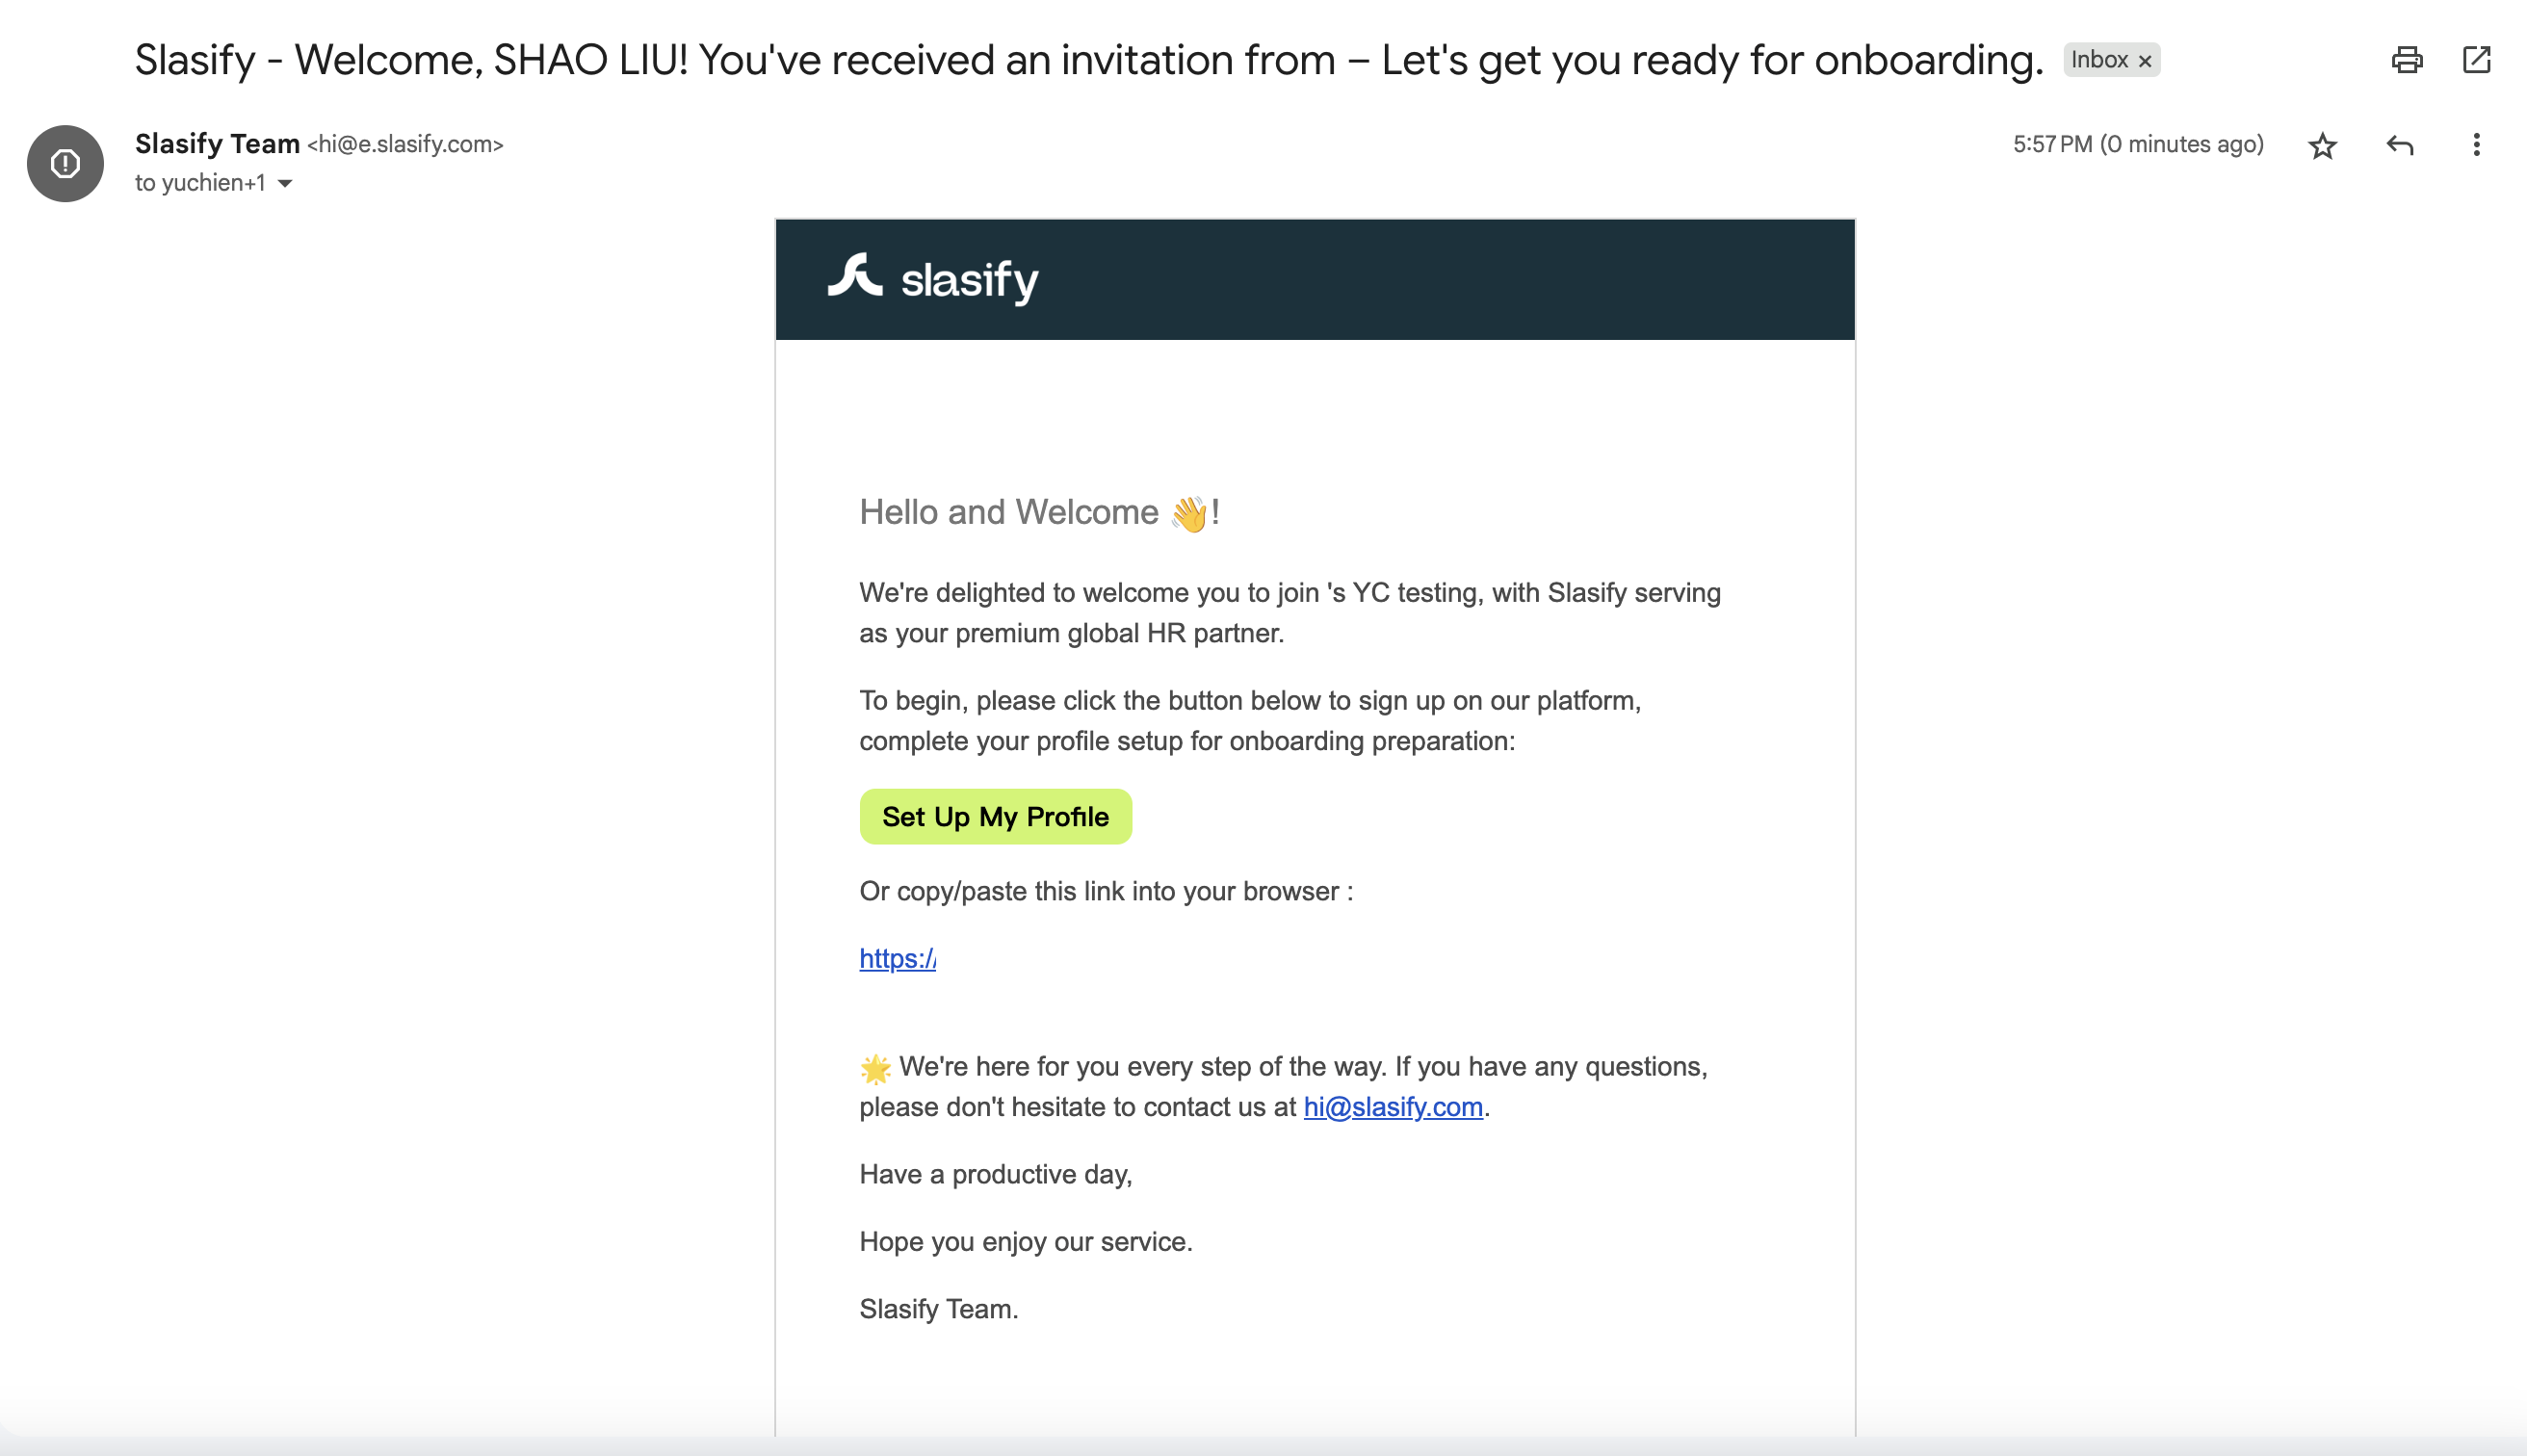This screenshot has width=2527, height=1456.
Task: Click the Inbox label tag
Action: [x=2098, y=60]
